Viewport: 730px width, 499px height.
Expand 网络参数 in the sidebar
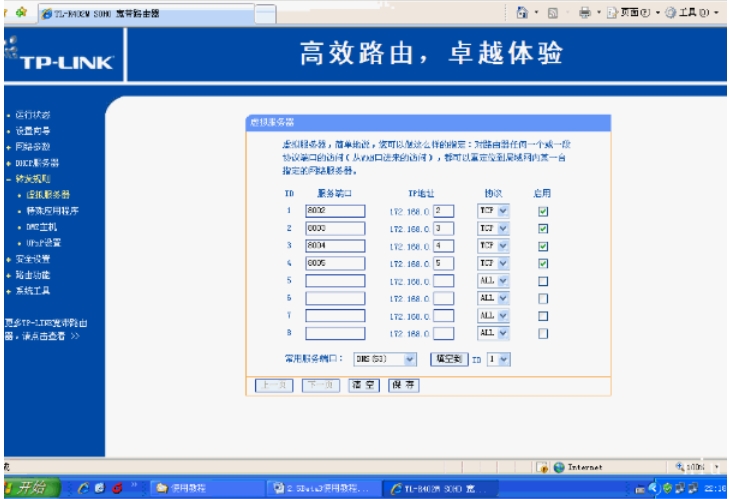pyautogui.click(x=33, y=147)
